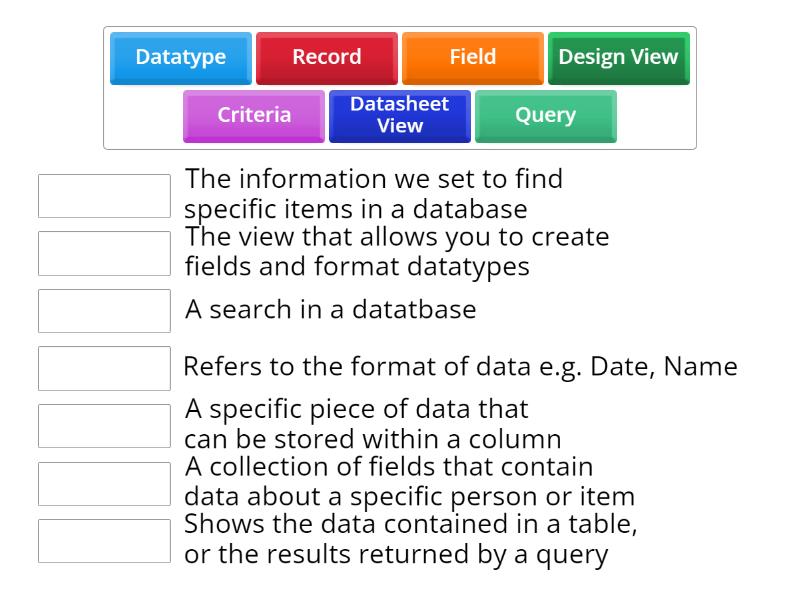Select the Datatype word tile
Viewport: 800px width, 600px height.
click(180, 57)
